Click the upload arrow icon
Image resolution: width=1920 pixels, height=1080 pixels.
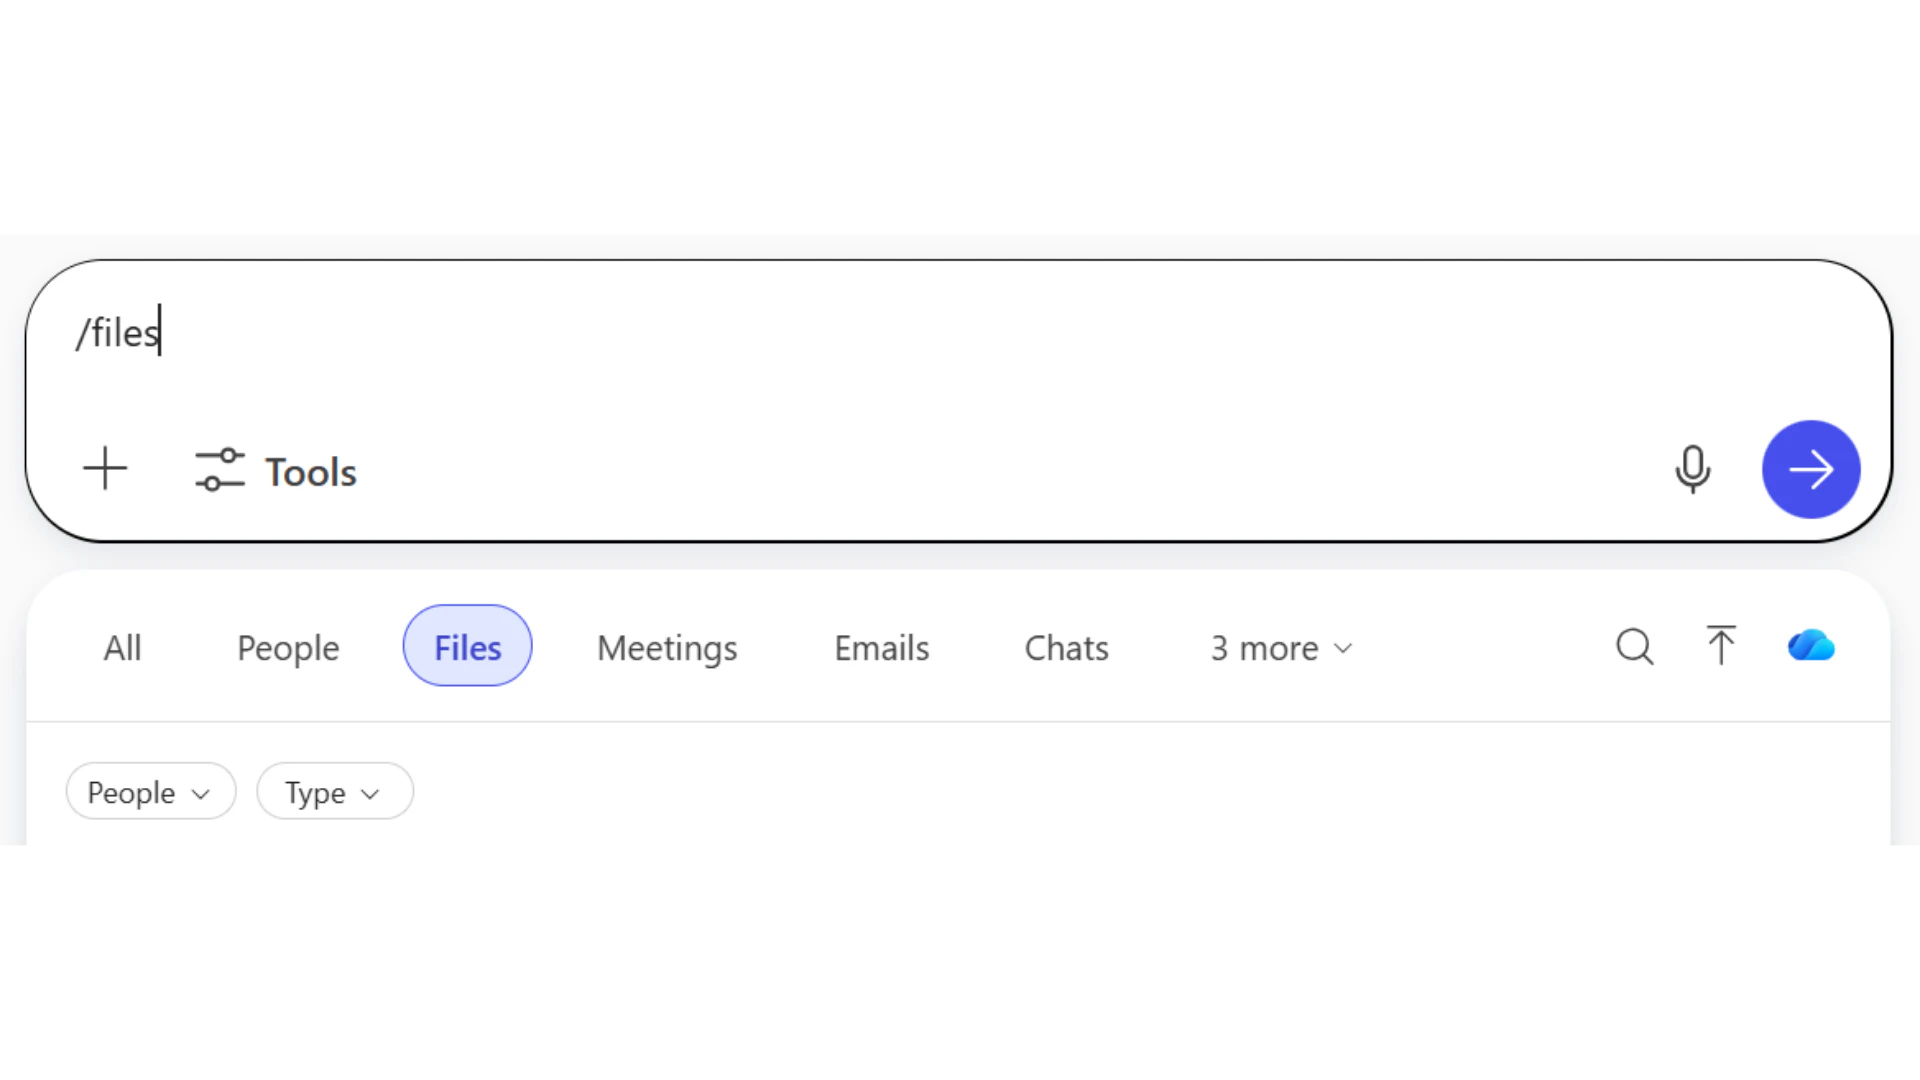click(x=1721, y=646)
